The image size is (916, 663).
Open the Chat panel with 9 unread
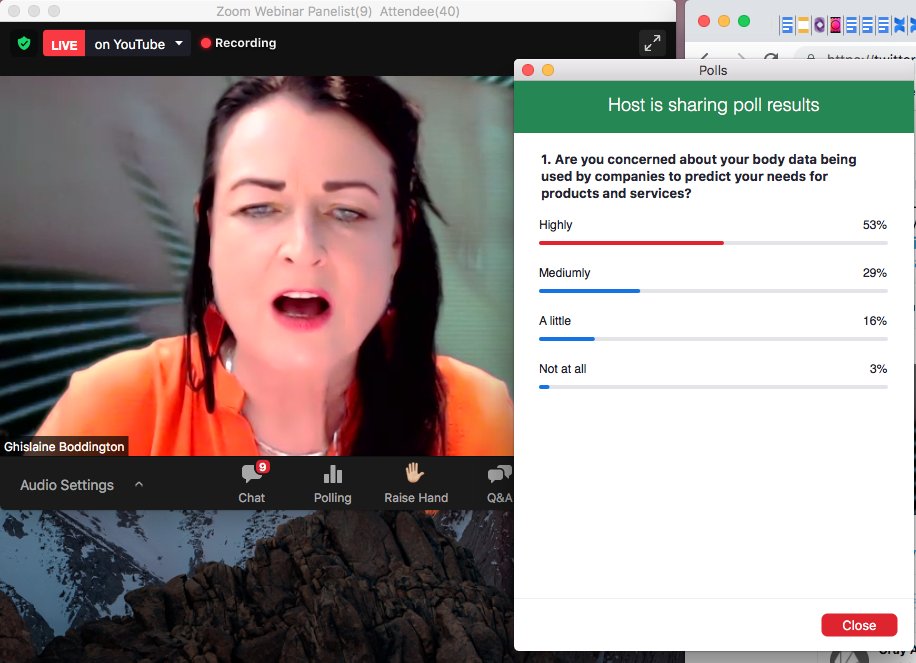coord(252,484)
